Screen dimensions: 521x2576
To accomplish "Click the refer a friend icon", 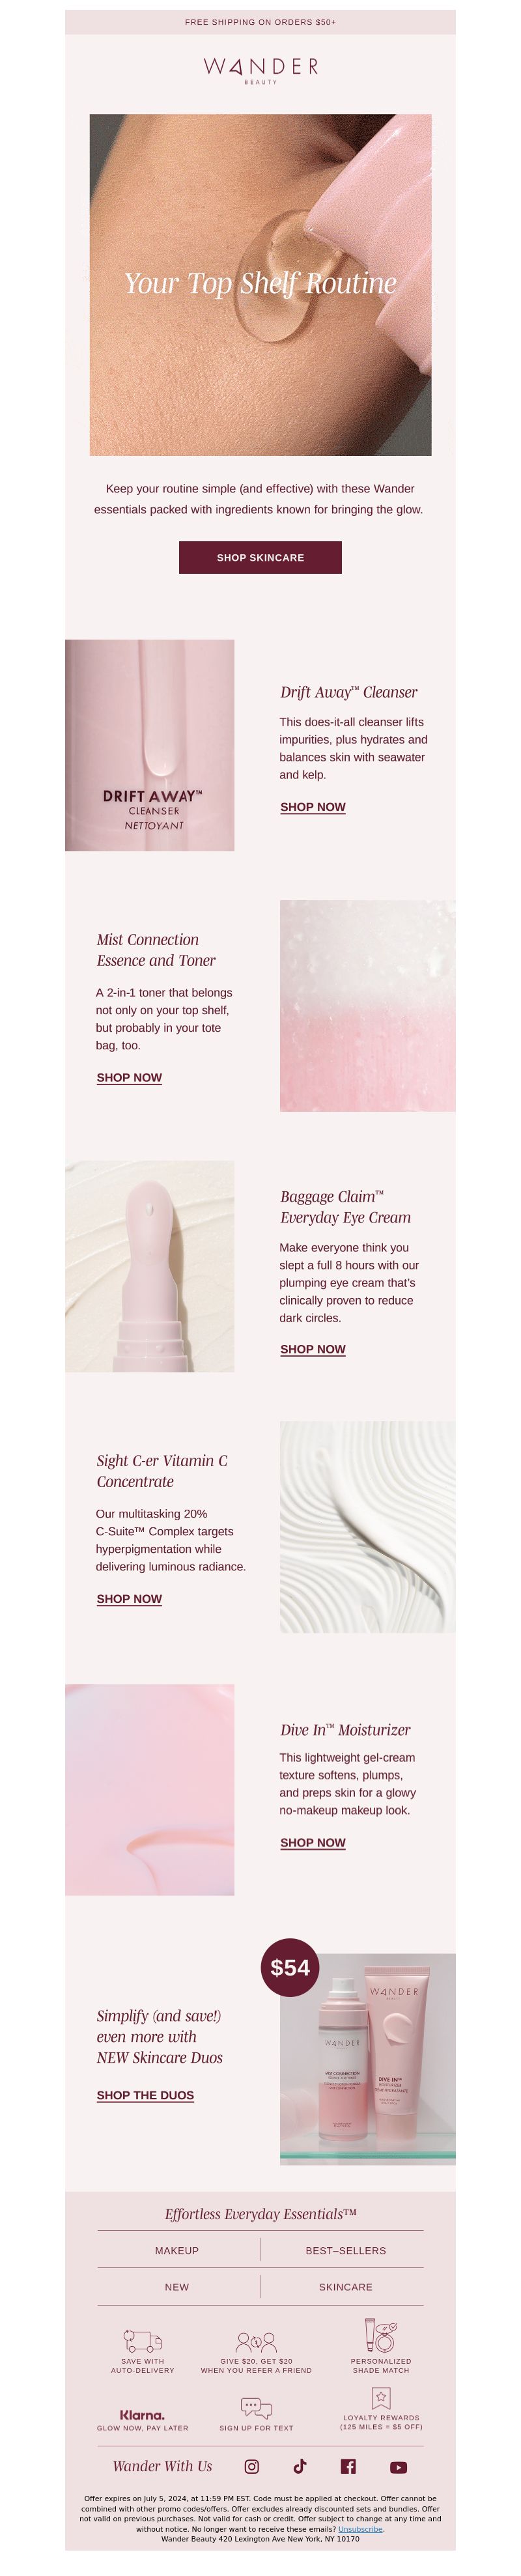I will (256, 2342).
